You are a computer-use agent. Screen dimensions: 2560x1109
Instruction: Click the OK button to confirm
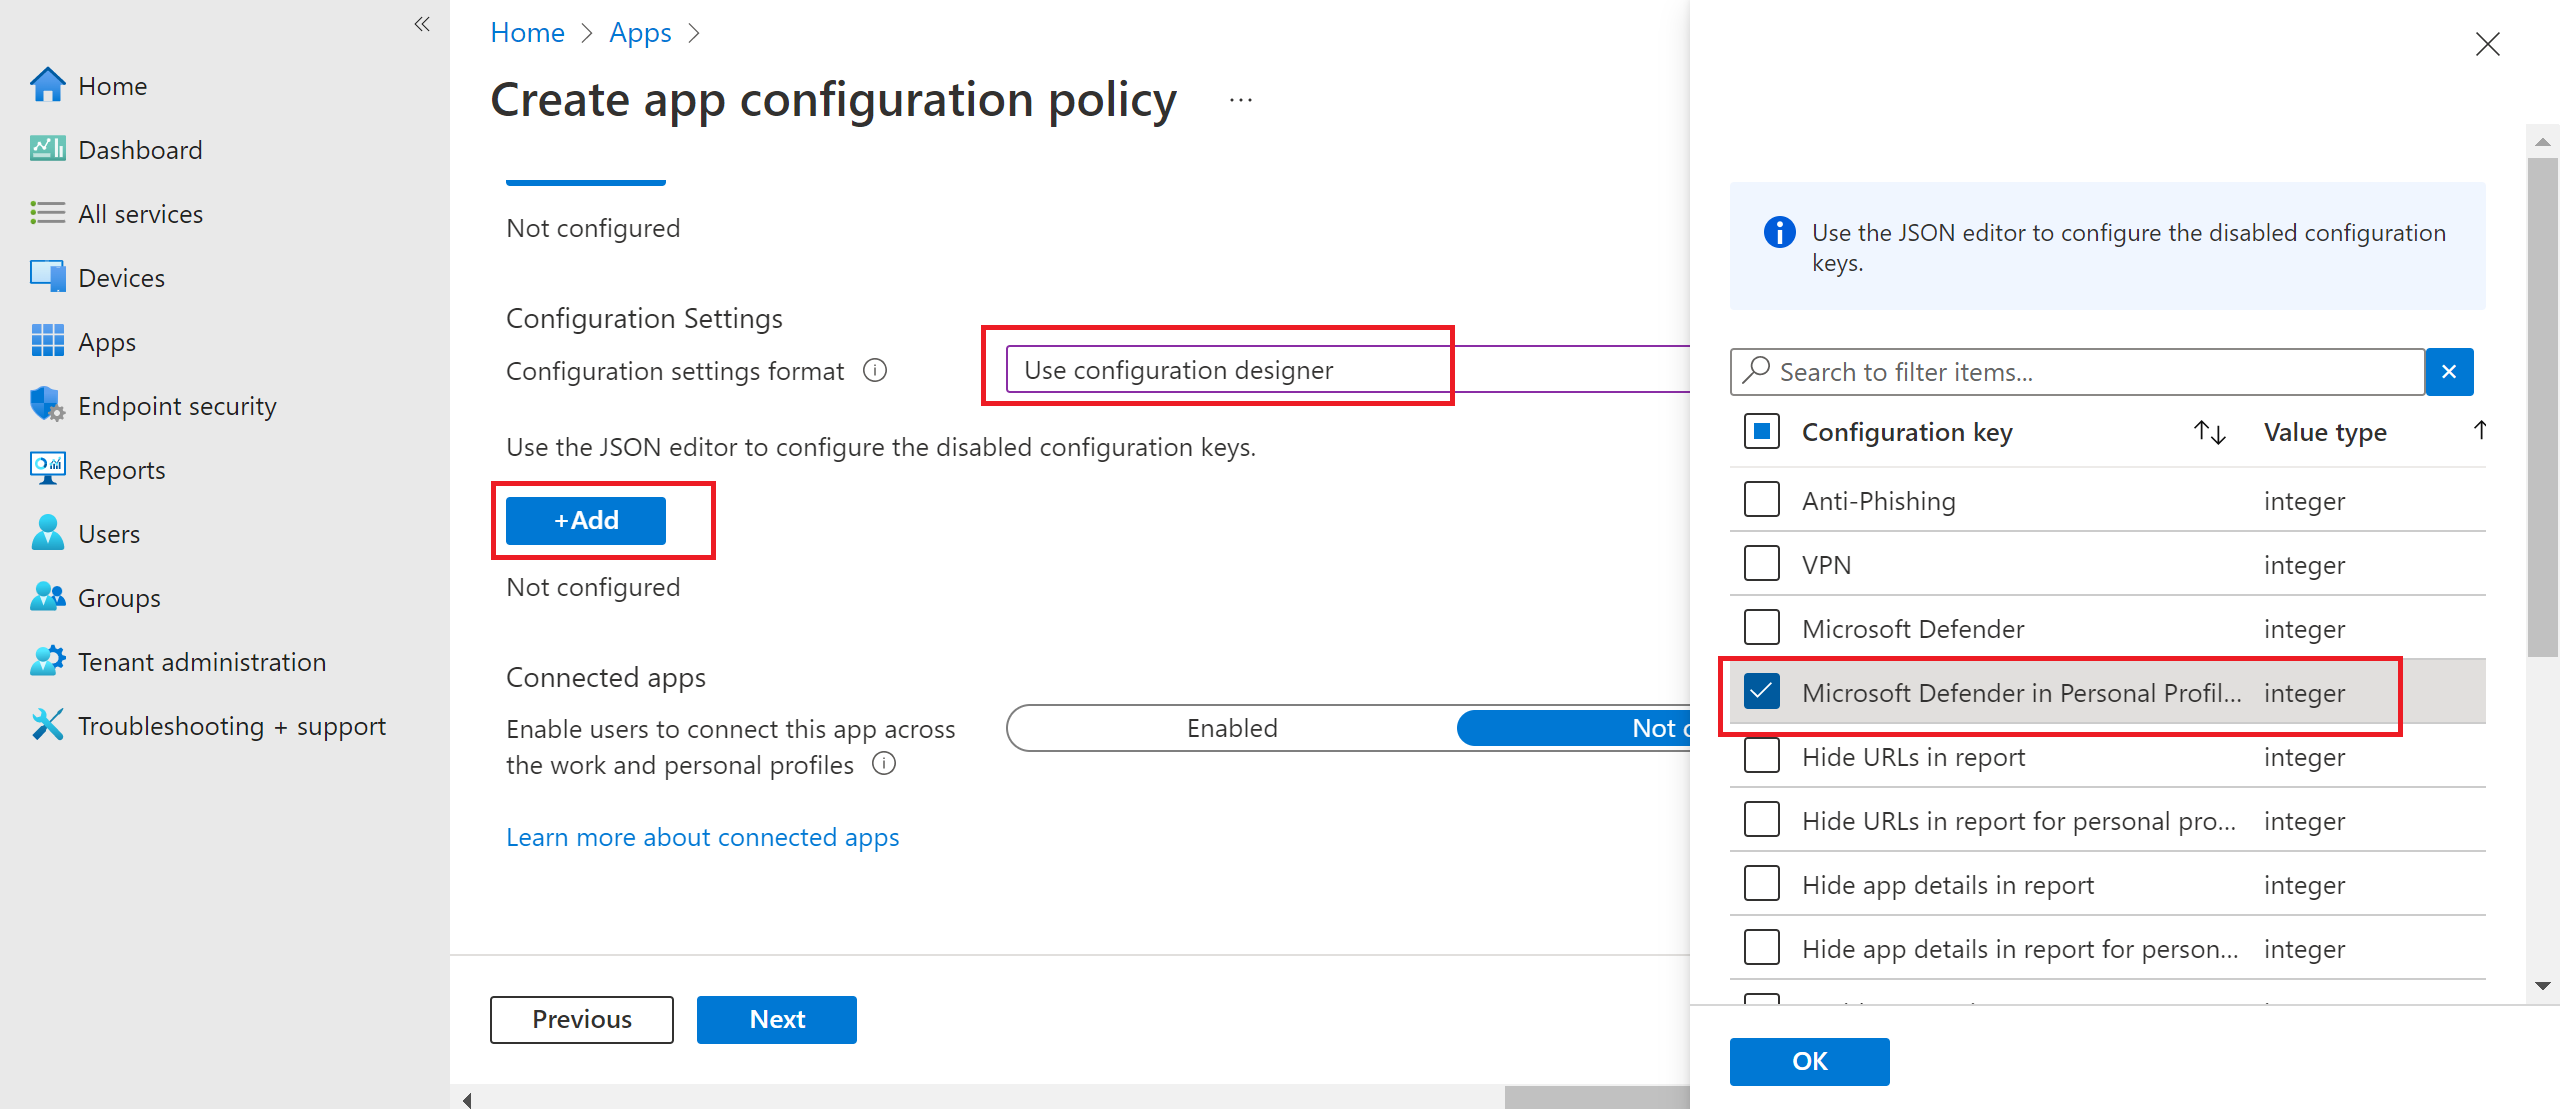click(1809, 1060)
